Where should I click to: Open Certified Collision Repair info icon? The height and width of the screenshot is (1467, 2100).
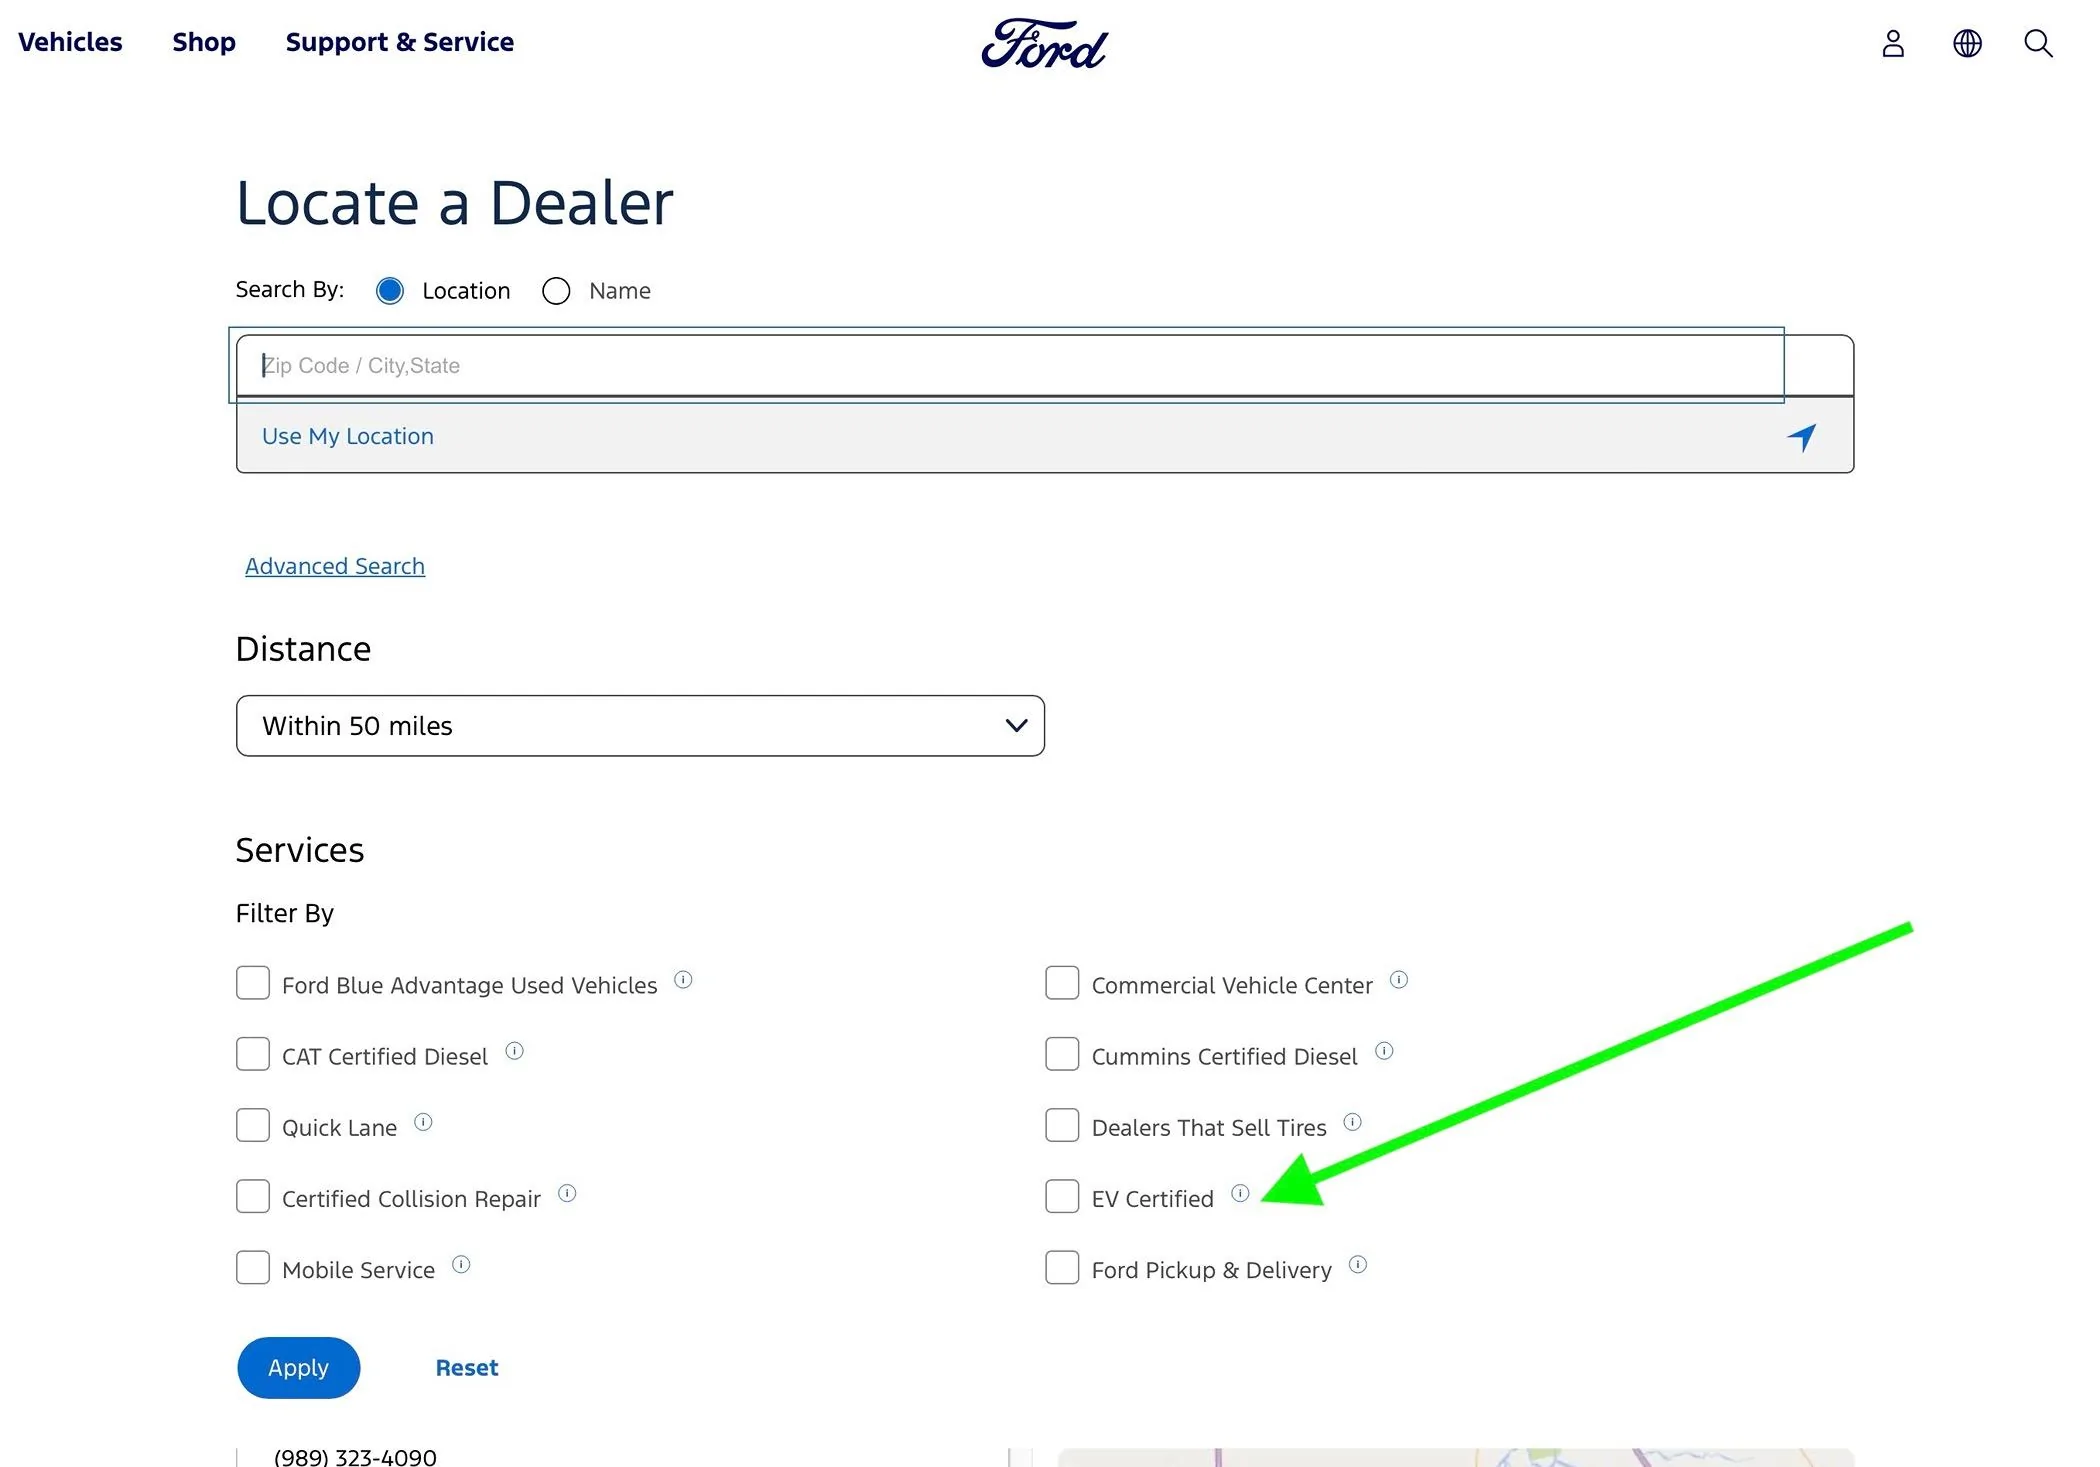tap(567, 1193)
